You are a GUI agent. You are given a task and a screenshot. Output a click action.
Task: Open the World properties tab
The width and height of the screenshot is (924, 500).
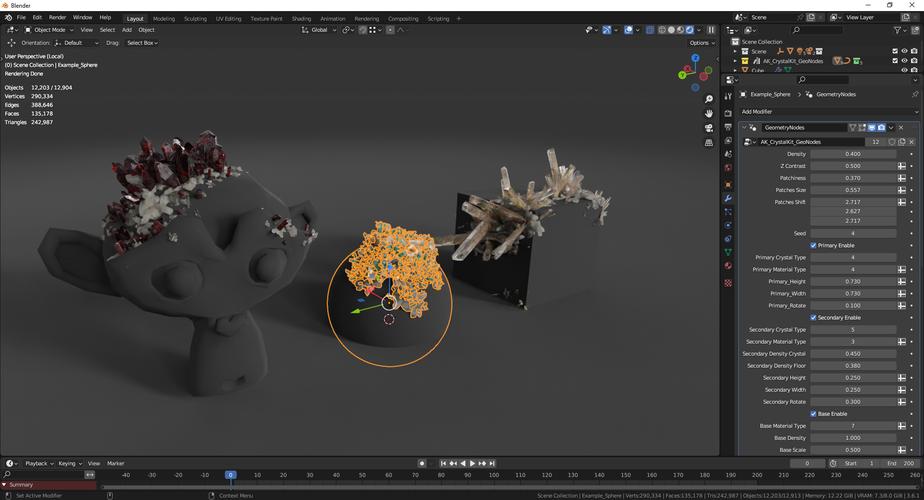(728, 168)
